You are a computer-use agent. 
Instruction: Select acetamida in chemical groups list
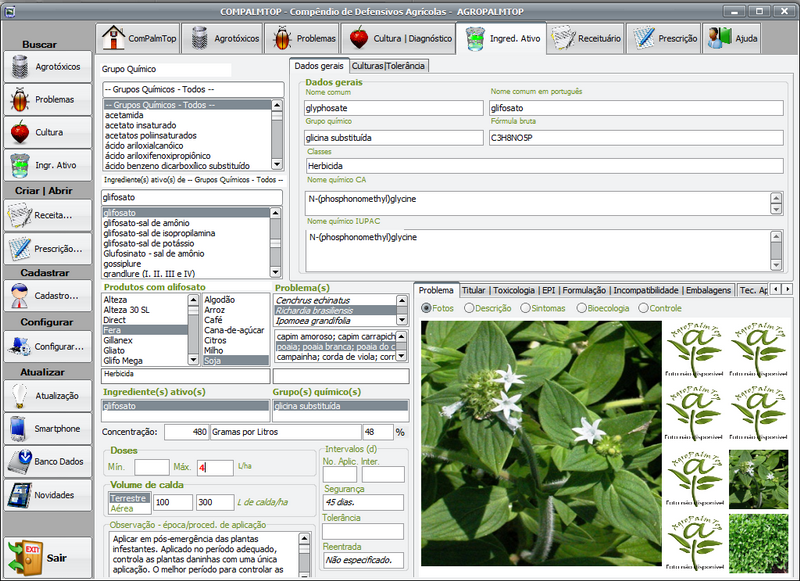(x=187, y=115)
